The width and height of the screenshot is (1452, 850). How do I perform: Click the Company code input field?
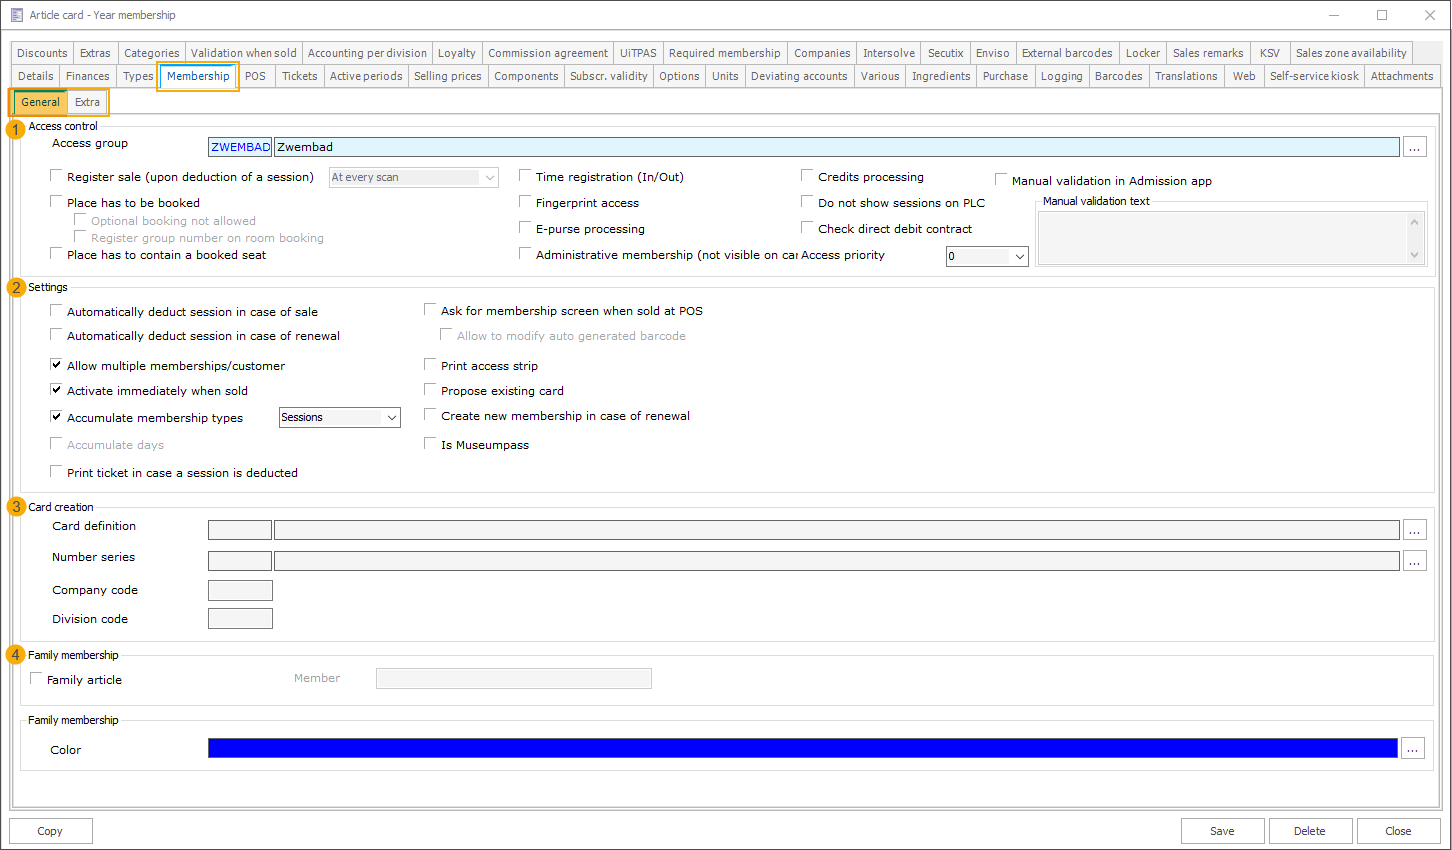pyautogui.click(x=240, y=590)
